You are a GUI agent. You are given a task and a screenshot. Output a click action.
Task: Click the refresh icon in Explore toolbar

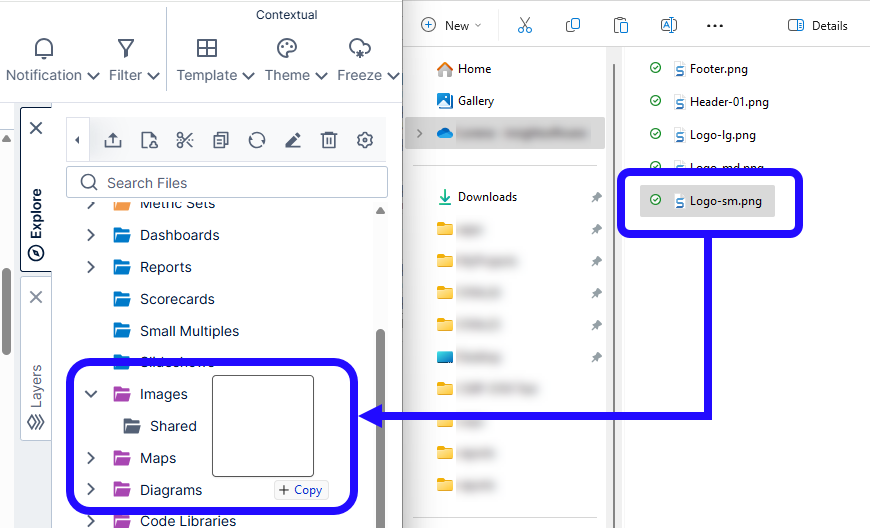pyautogui.click(x=257, y=140)
